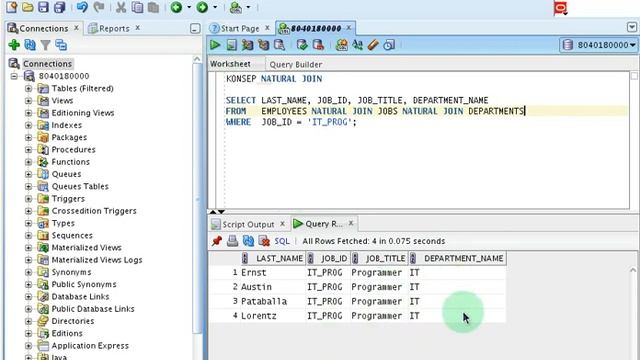Collapse the 8040180000 connection node
The width and height of the screenshot is (640, 360).
click(x=14, y=76)
